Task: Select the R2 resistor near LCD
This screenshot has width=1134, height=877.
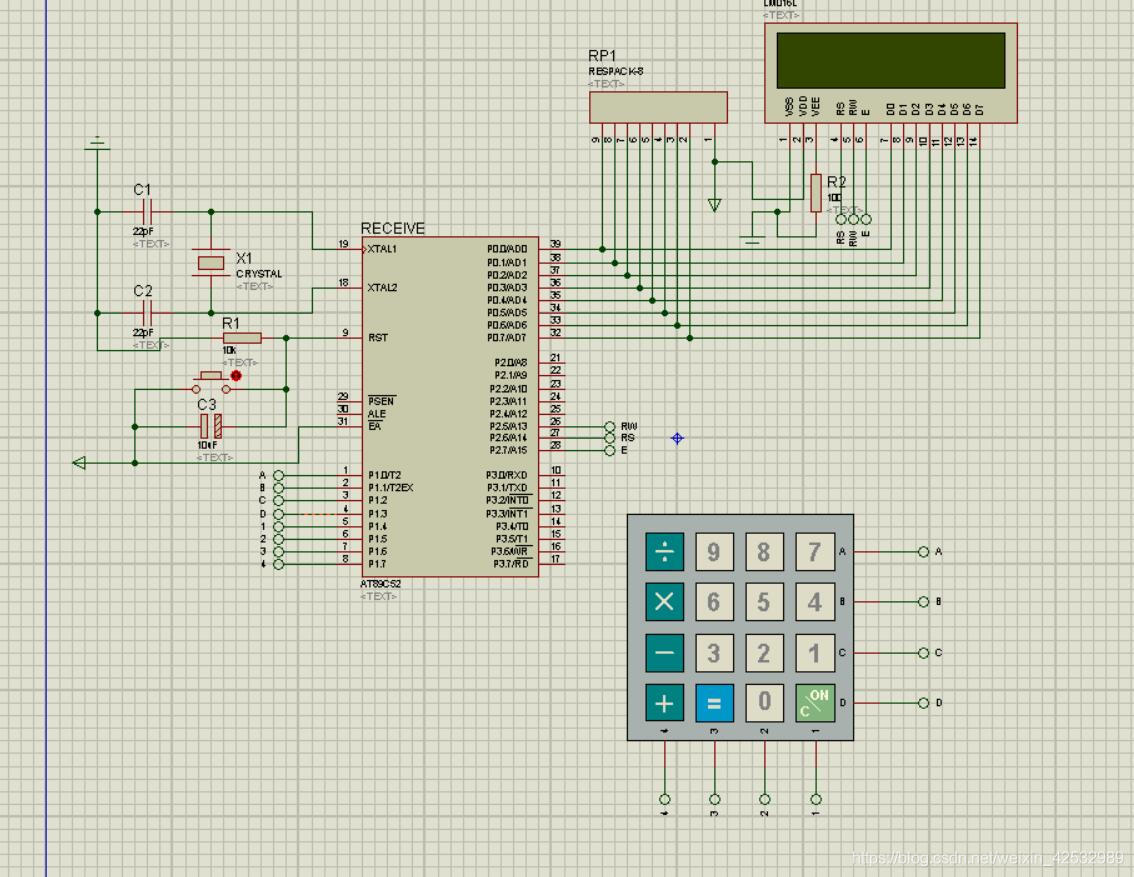Action: tap(816, 192)
